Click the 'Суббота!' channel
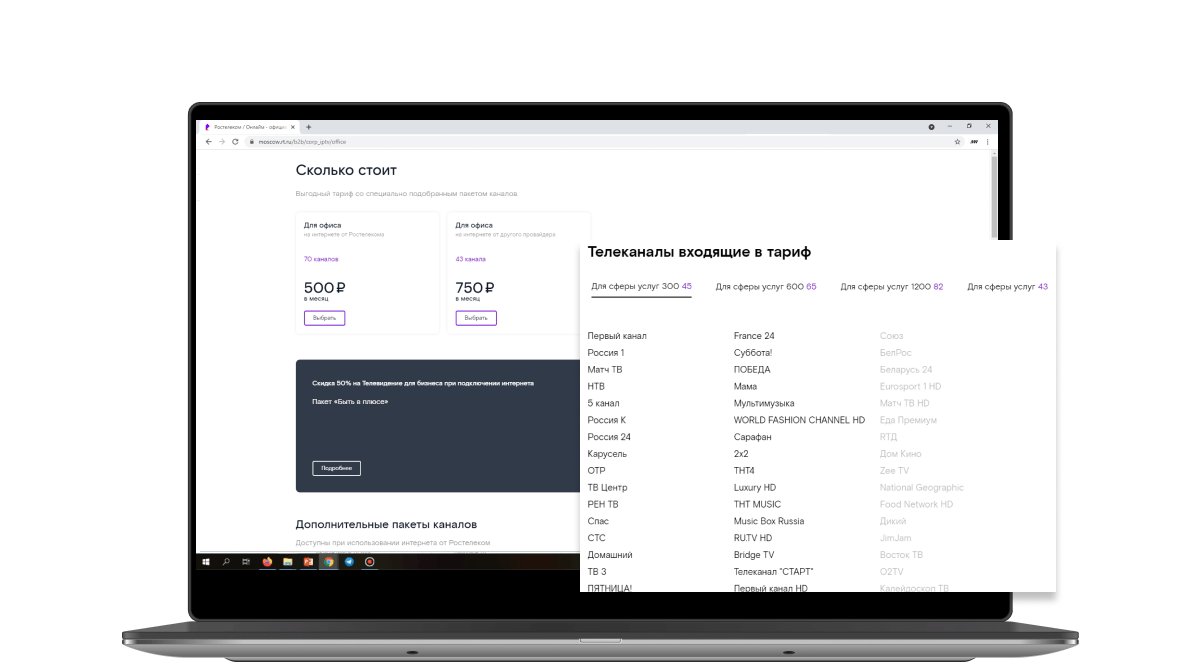 753,353
